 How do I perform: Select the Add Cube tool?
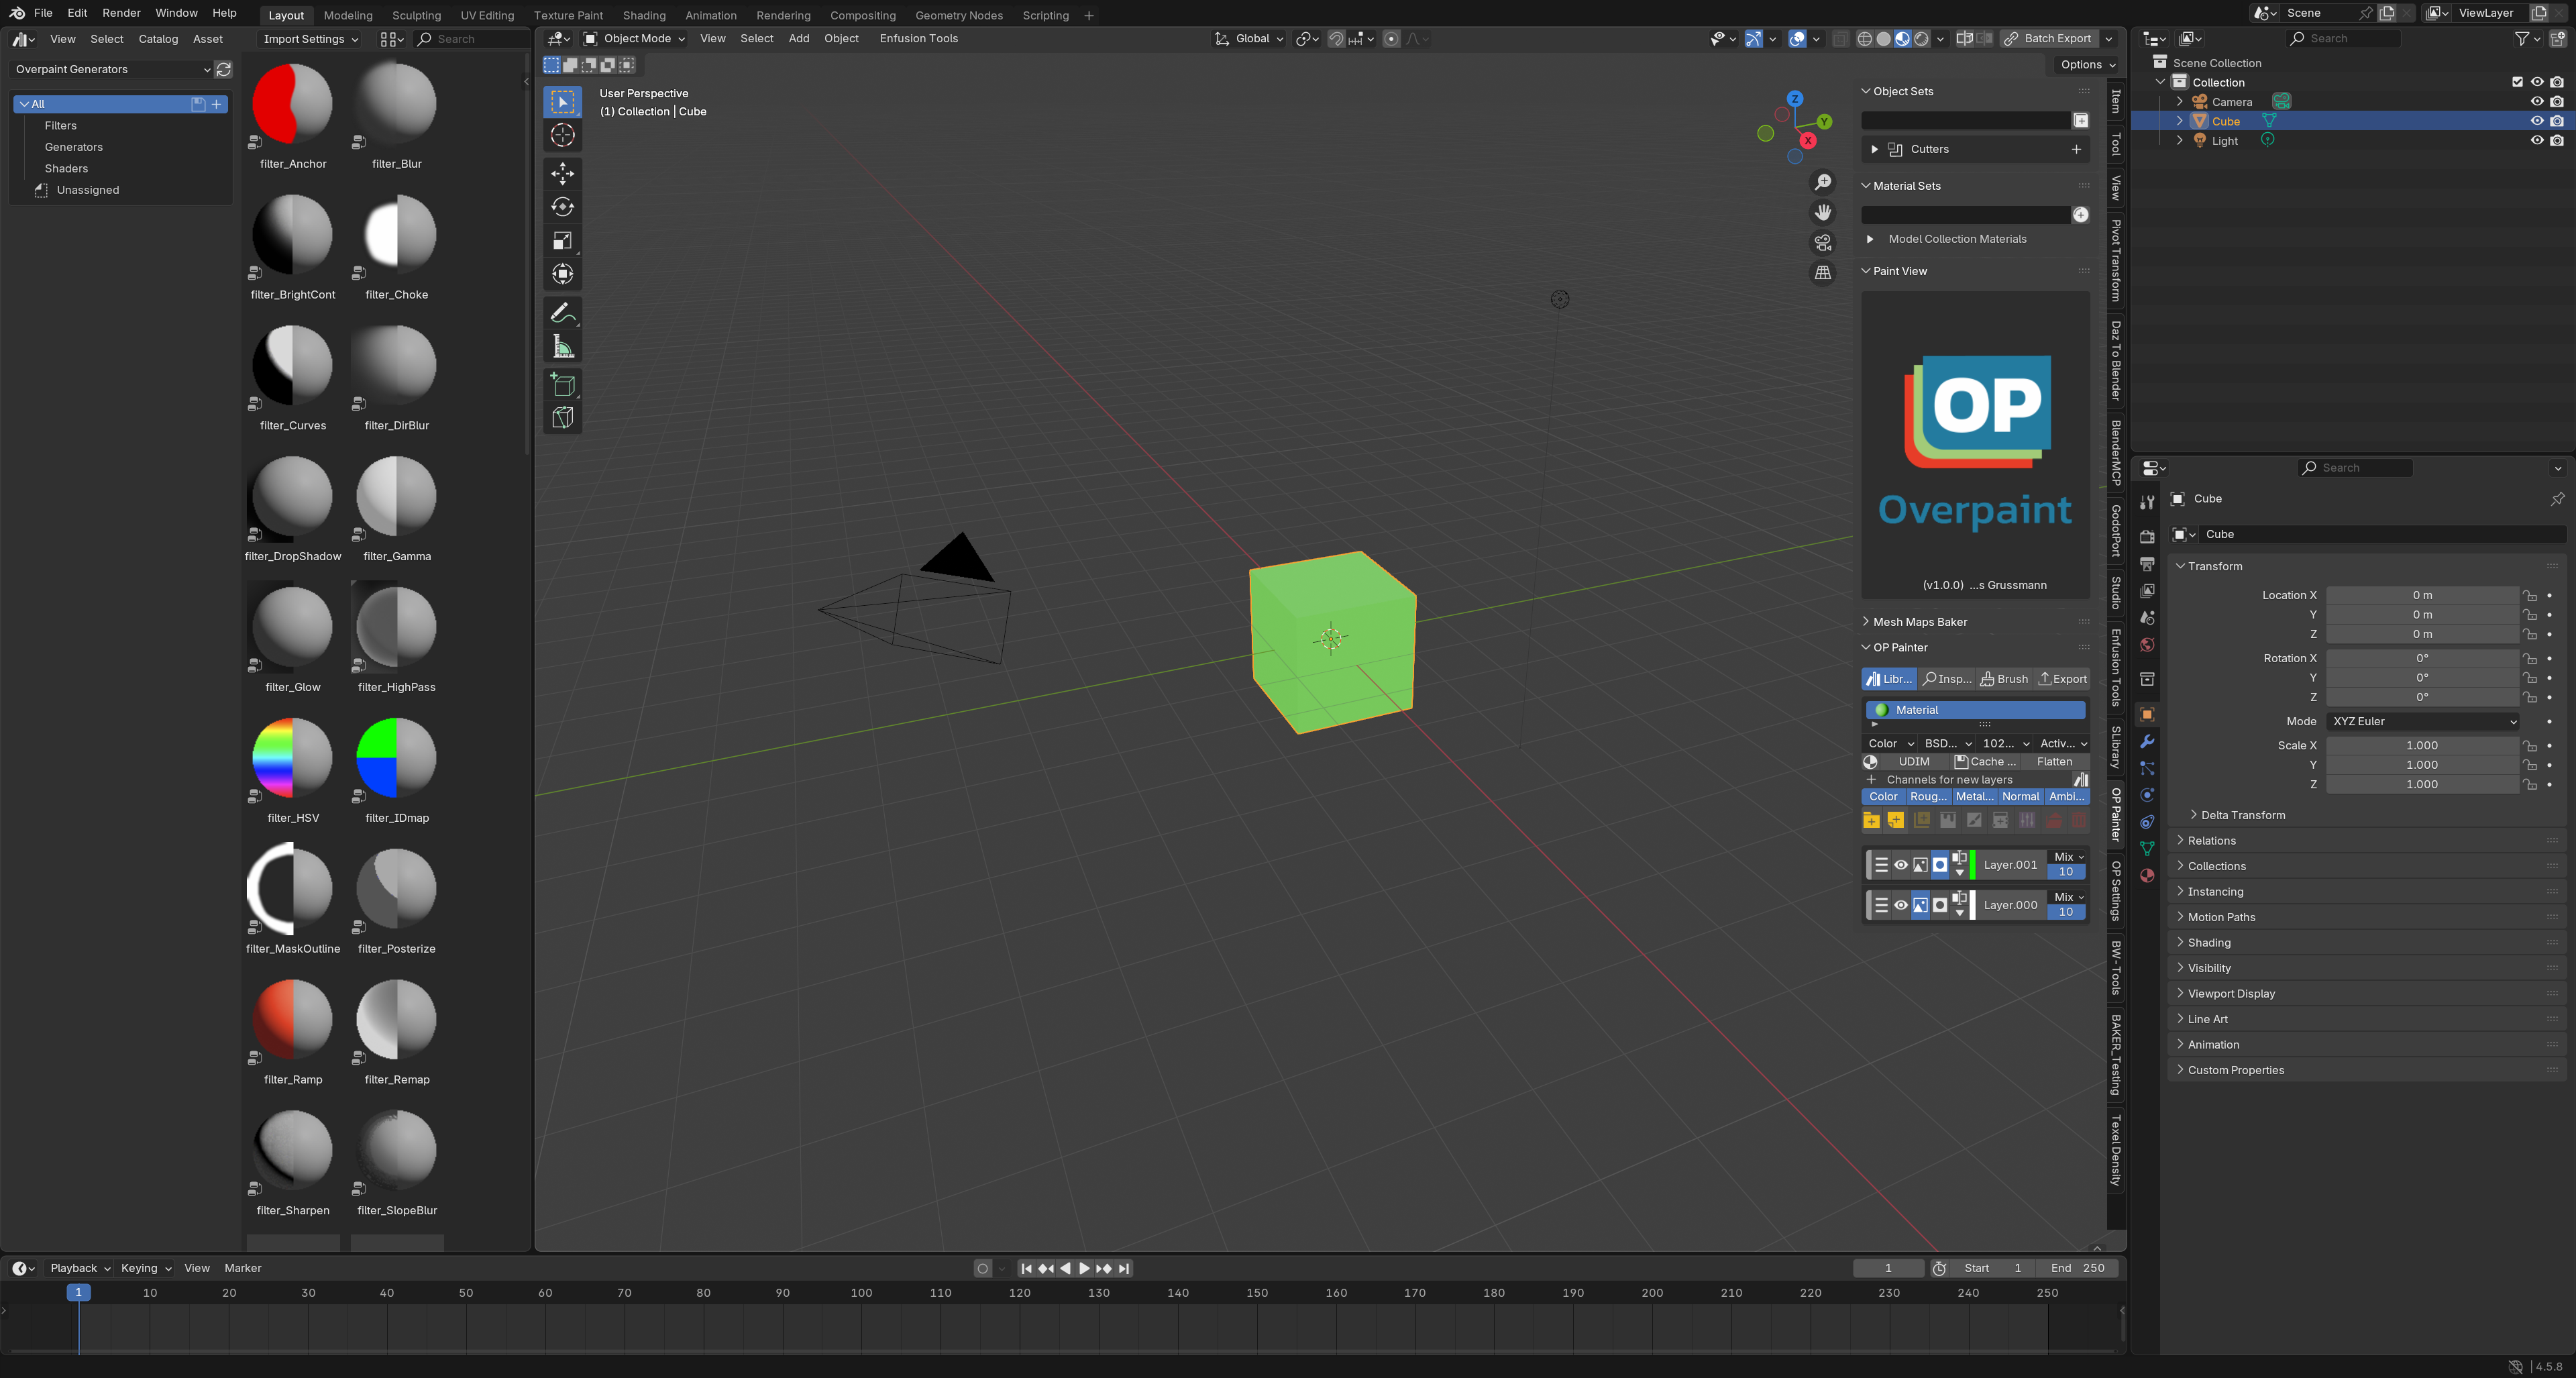coord(562,385)
